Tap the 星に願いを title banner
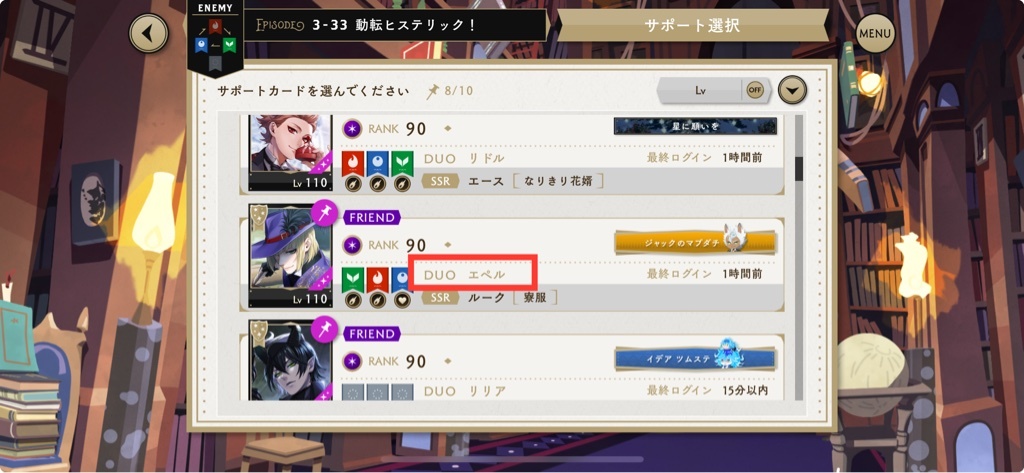The height and width of the screenshot is (473, 1024). pos(696,126)
